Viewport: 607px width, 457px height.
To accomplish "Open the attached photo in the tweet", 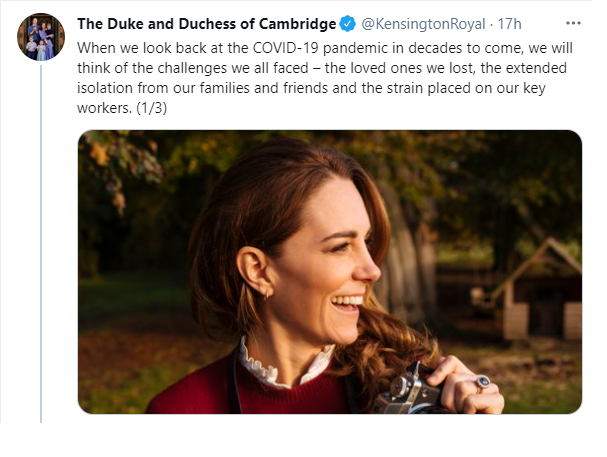I will click(329, 271).
